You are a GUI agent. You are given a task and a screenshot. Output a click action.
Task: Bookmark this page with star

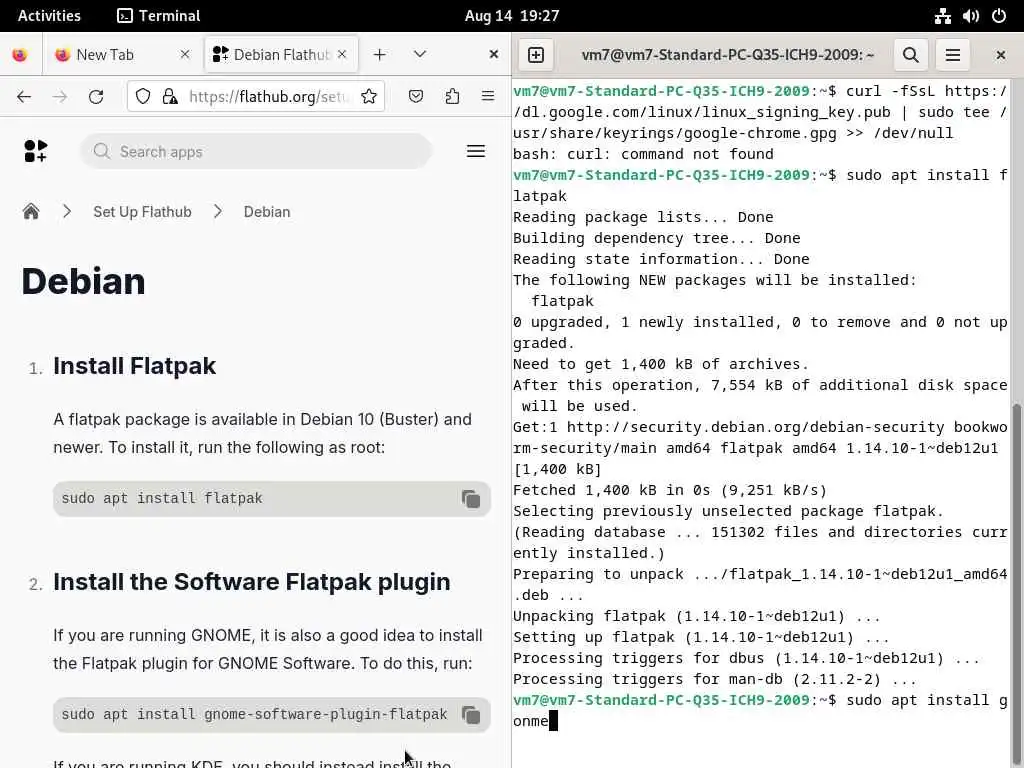[x=369, y=97]
